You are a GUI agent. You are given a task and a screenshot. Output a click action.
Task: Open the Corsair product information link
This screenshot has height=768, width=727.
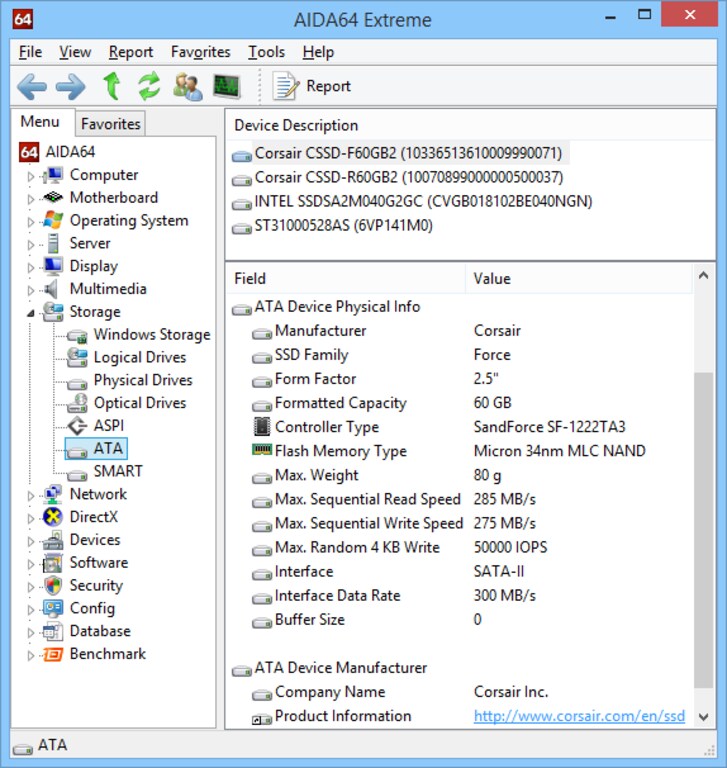[x=579, y=716]
